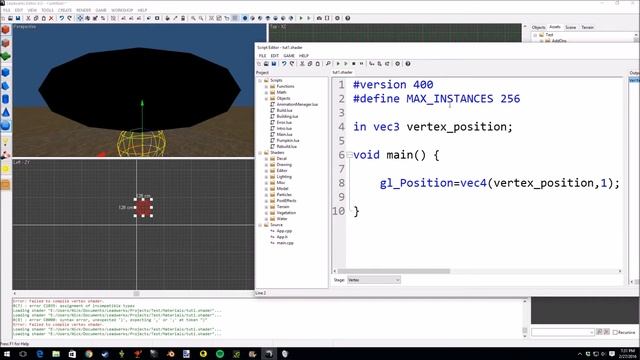Click line 8 gl_Position code text
This screenshot has width=640, height=360.
pyautogui.click(x=500, y=183)
